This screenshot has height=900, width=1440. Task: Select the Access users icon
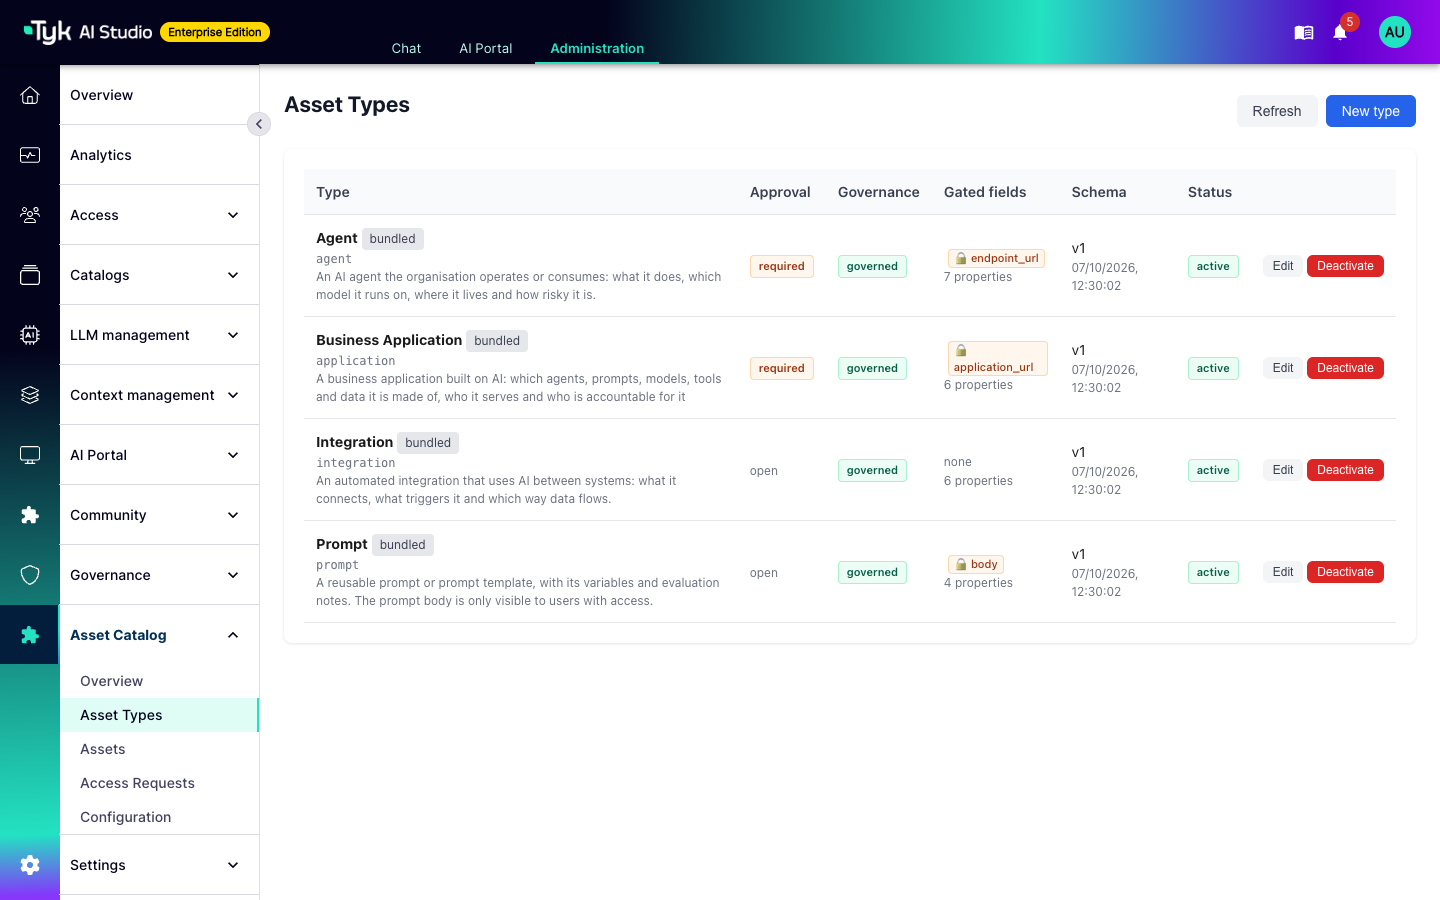click(30, 215)
